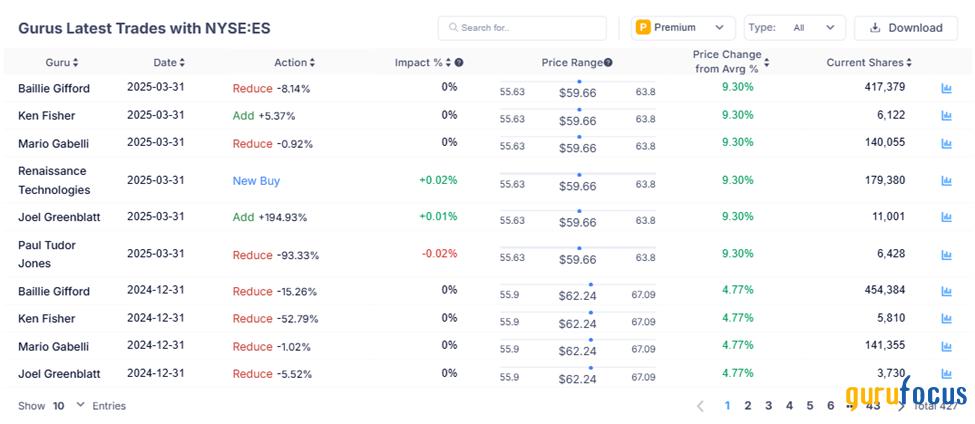Open chart icon for Baillie Gifford 454,384 row
The image size is (975, 424).
(x=946, y=291)
